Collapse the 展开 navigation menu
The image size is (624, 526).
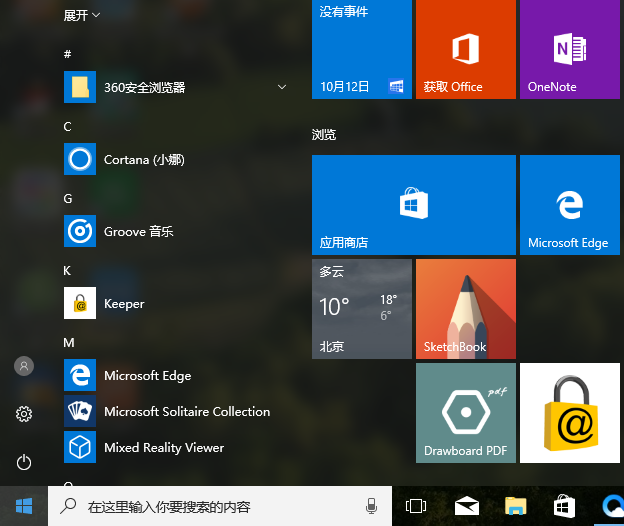[x=82, y=16]
